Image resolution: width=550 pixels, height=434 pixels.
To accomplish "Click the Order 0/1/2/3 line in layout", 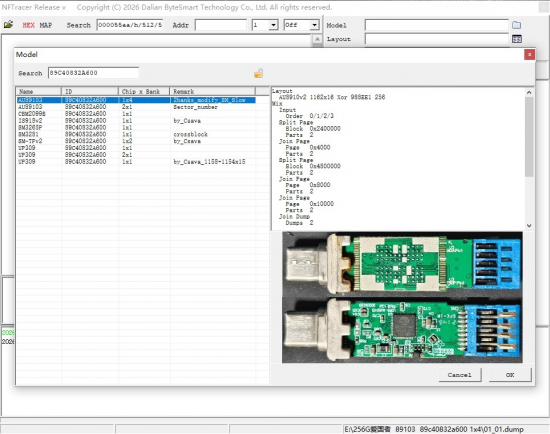I will pos(309,116).
